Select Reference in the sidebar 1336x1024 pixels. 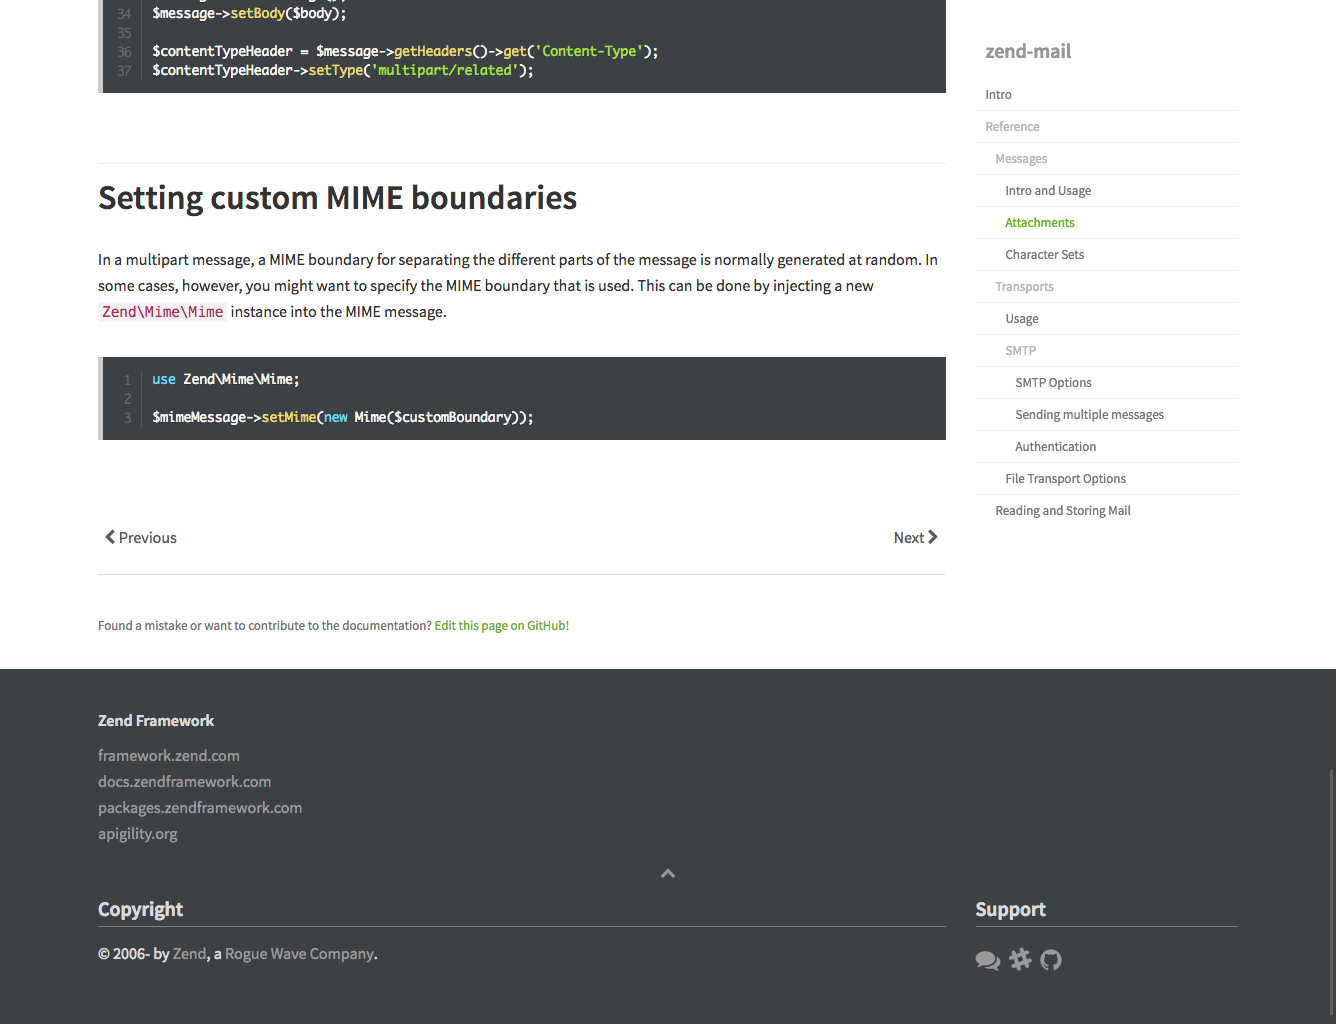tap(1107, 127)
